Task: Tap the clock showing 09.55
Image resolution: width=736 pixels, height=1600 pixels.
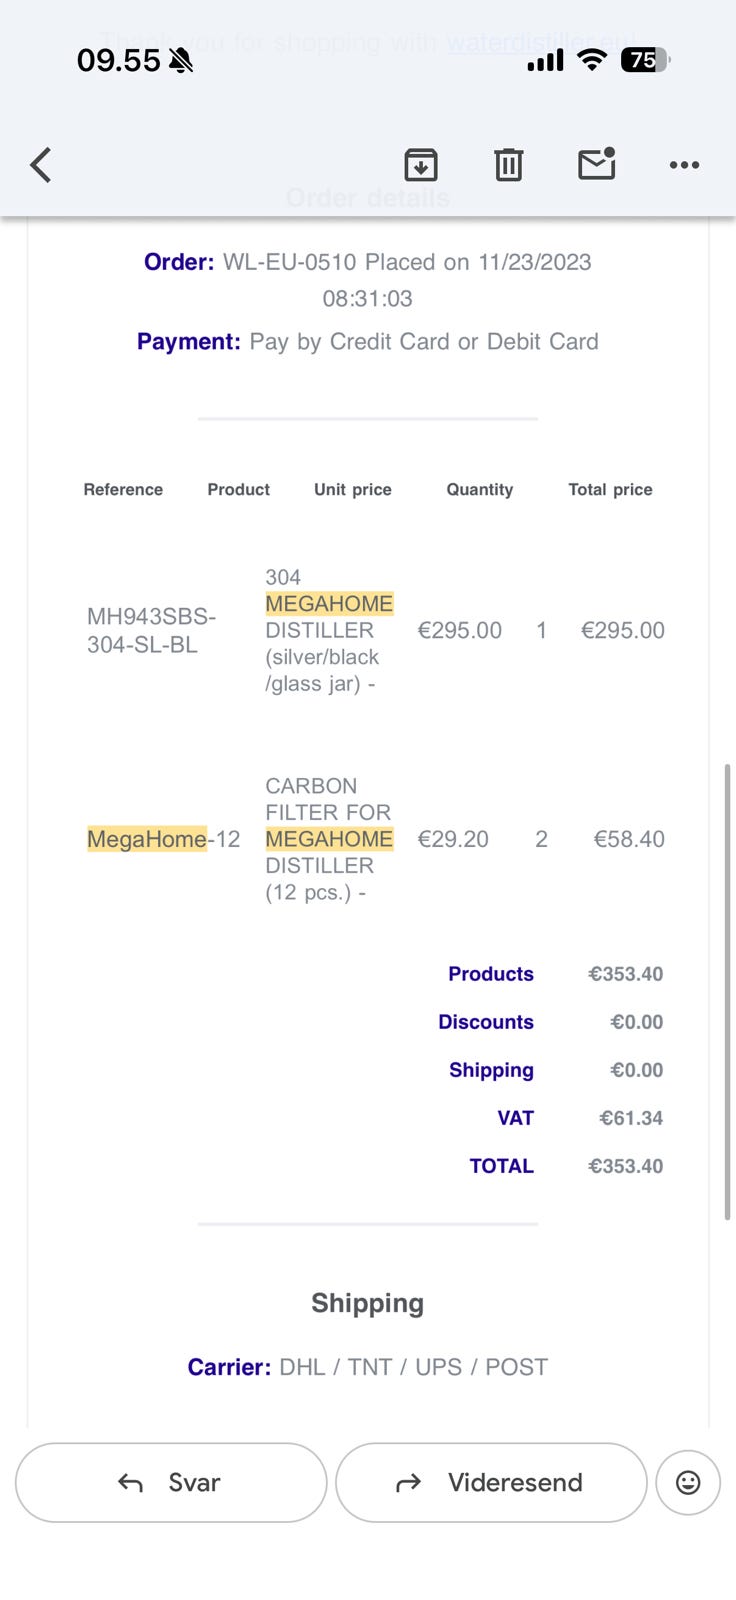Action: point(118,60)
